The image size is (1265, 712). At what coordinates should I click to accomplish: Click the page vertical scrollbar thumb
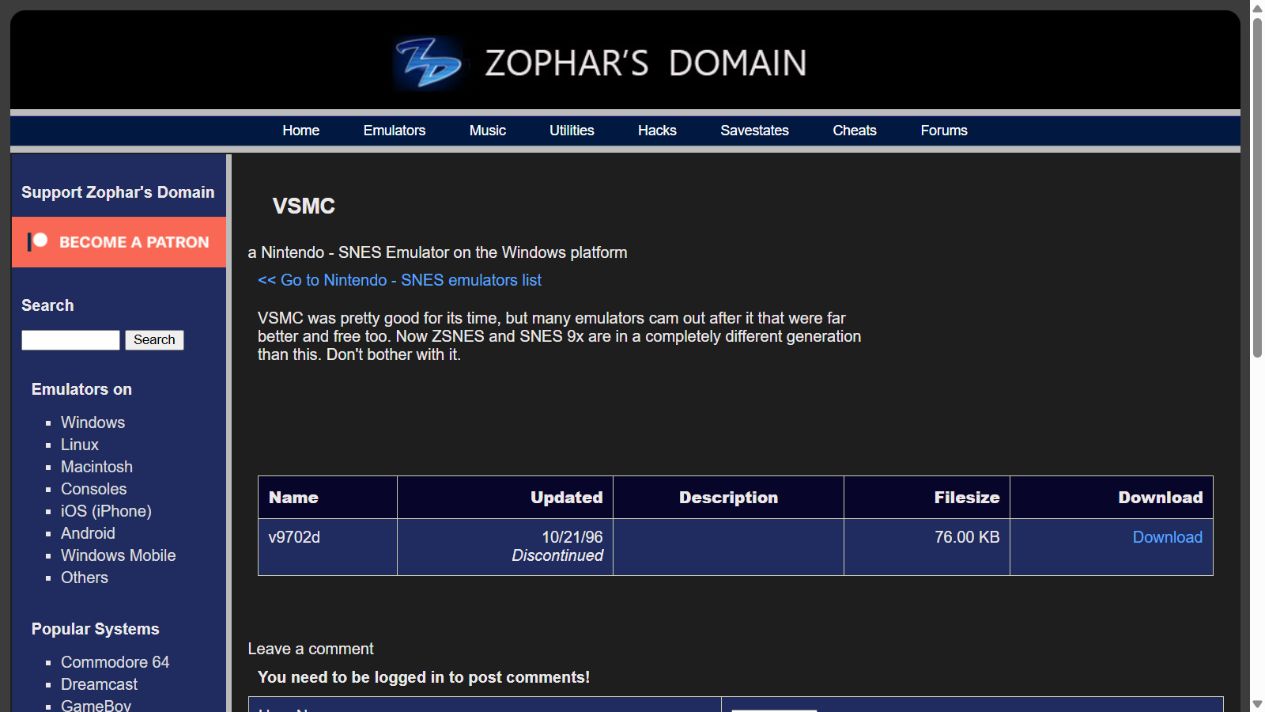(1257, 187)
